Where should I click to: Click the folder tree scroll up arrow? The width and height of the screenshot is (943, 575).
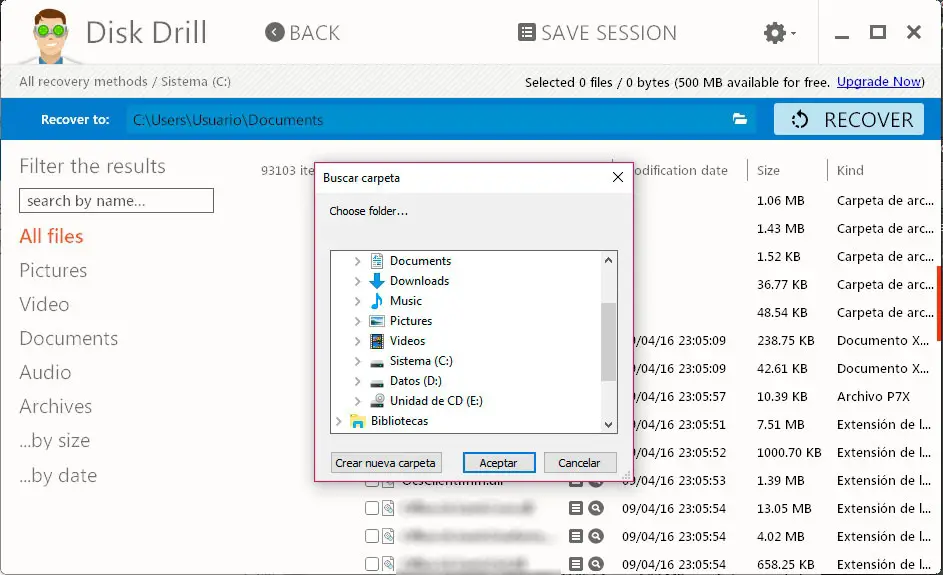tap(609, 260)
